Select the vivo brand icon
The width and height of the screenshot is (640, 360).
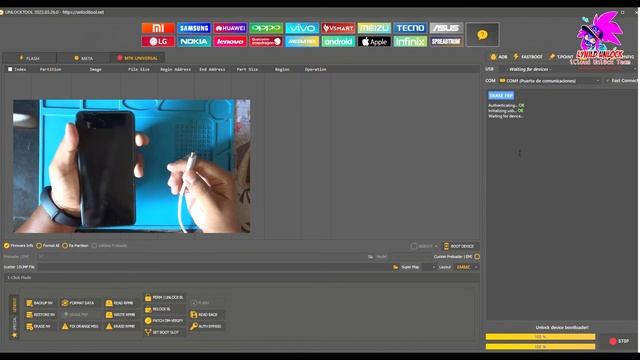[x=302, y=28]
